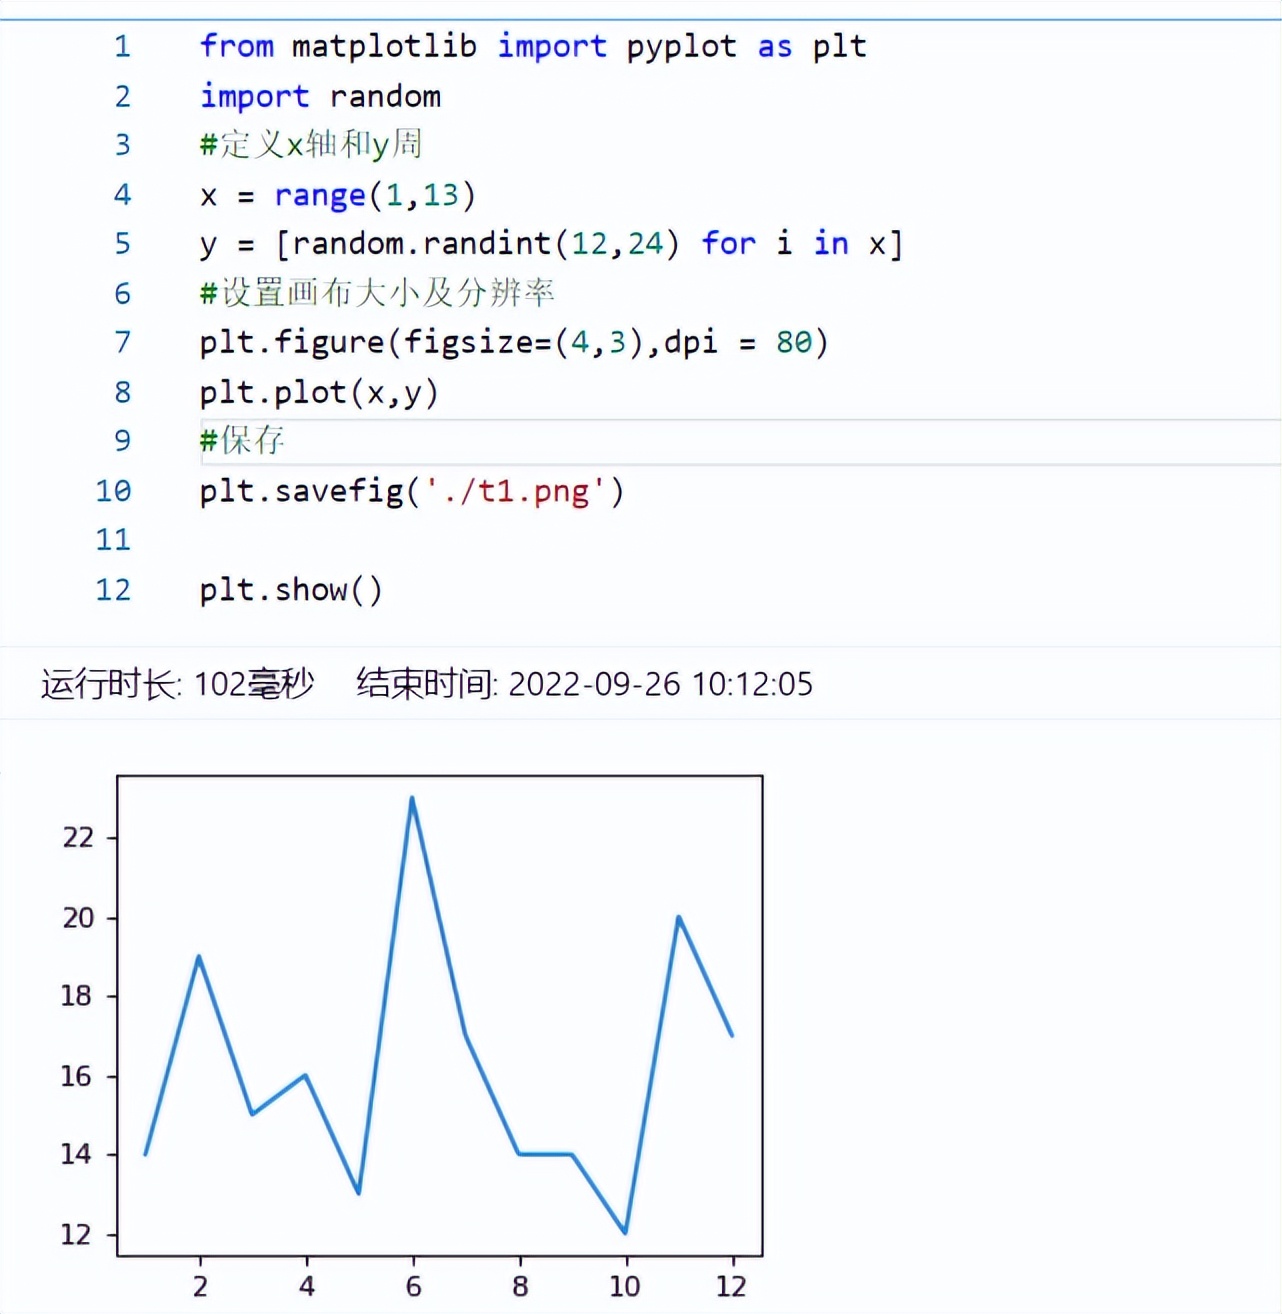Click gutter line number 9
The image size is (1282, 1314).
tap(122, 441)
